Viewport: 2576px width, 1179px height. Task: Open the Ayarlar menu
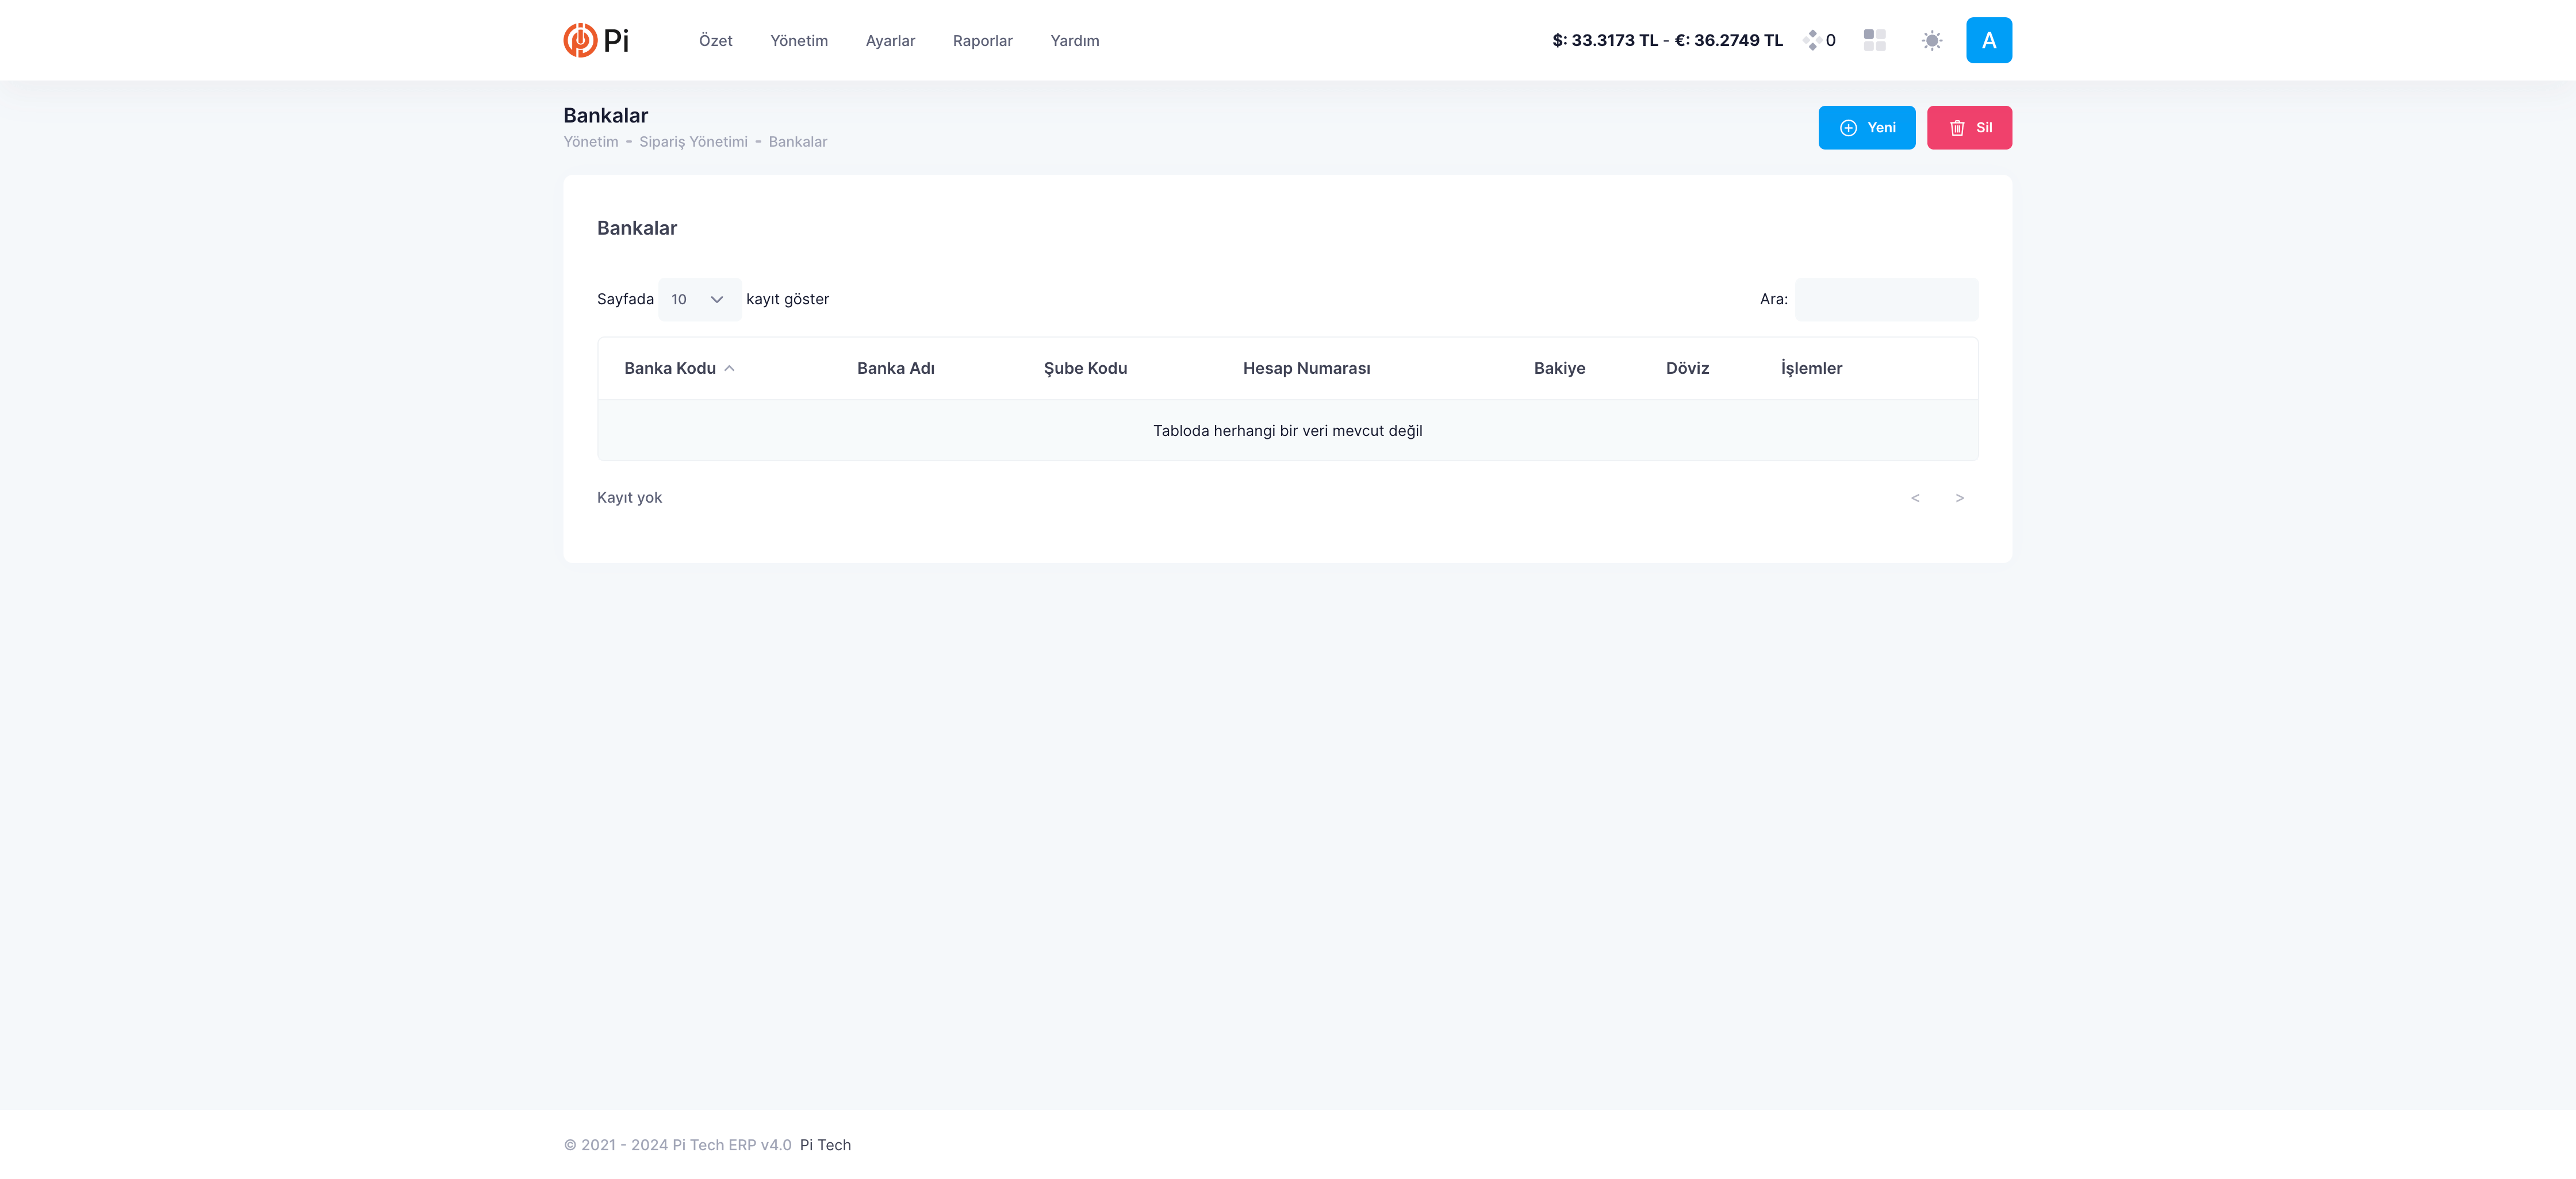pyautogui.click(x=889, y=41)
